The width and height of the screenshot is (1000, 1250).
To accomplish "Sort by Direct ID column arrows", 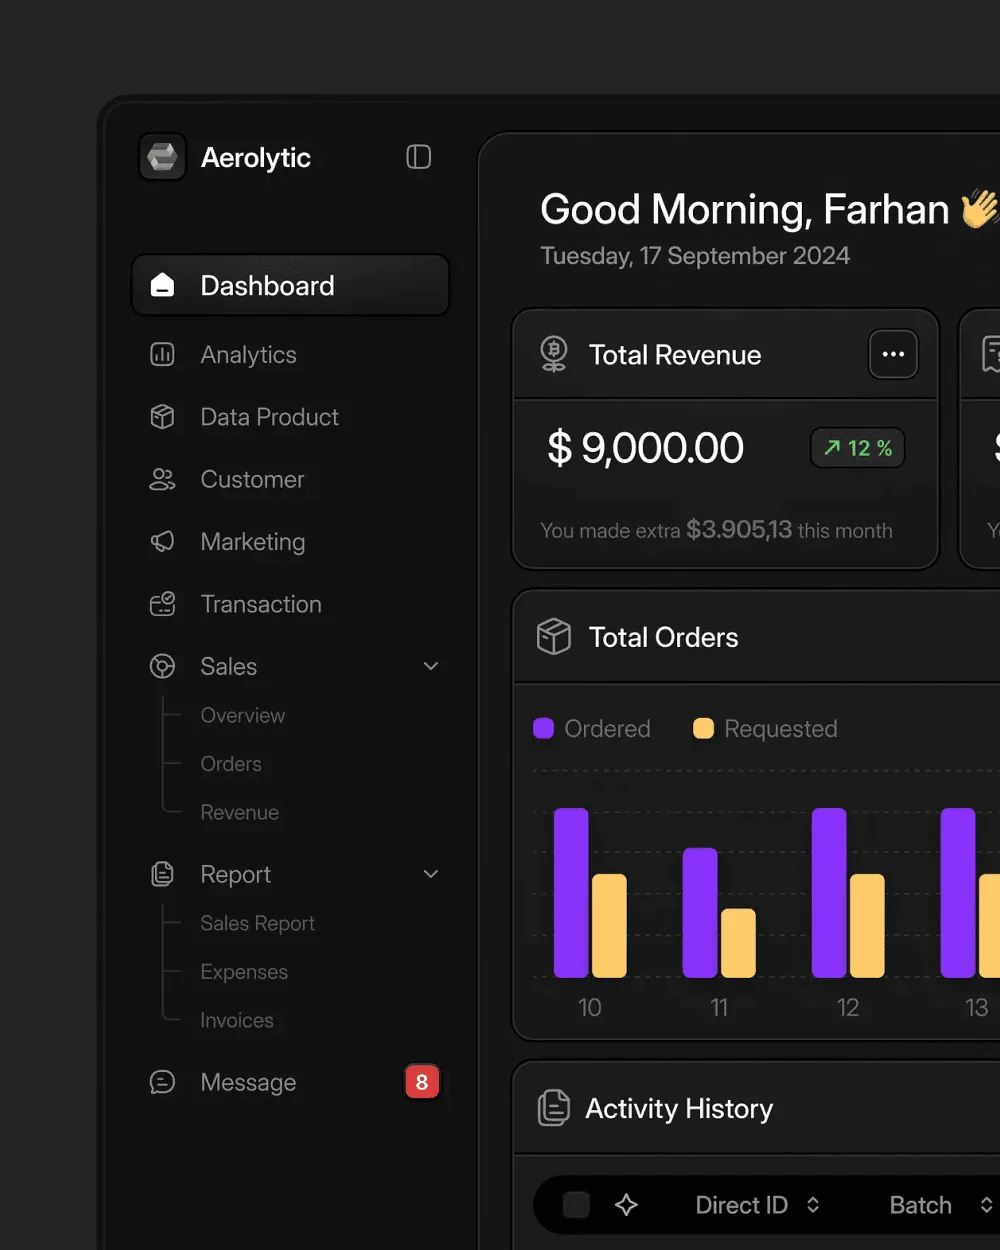I will [813, 1205].
